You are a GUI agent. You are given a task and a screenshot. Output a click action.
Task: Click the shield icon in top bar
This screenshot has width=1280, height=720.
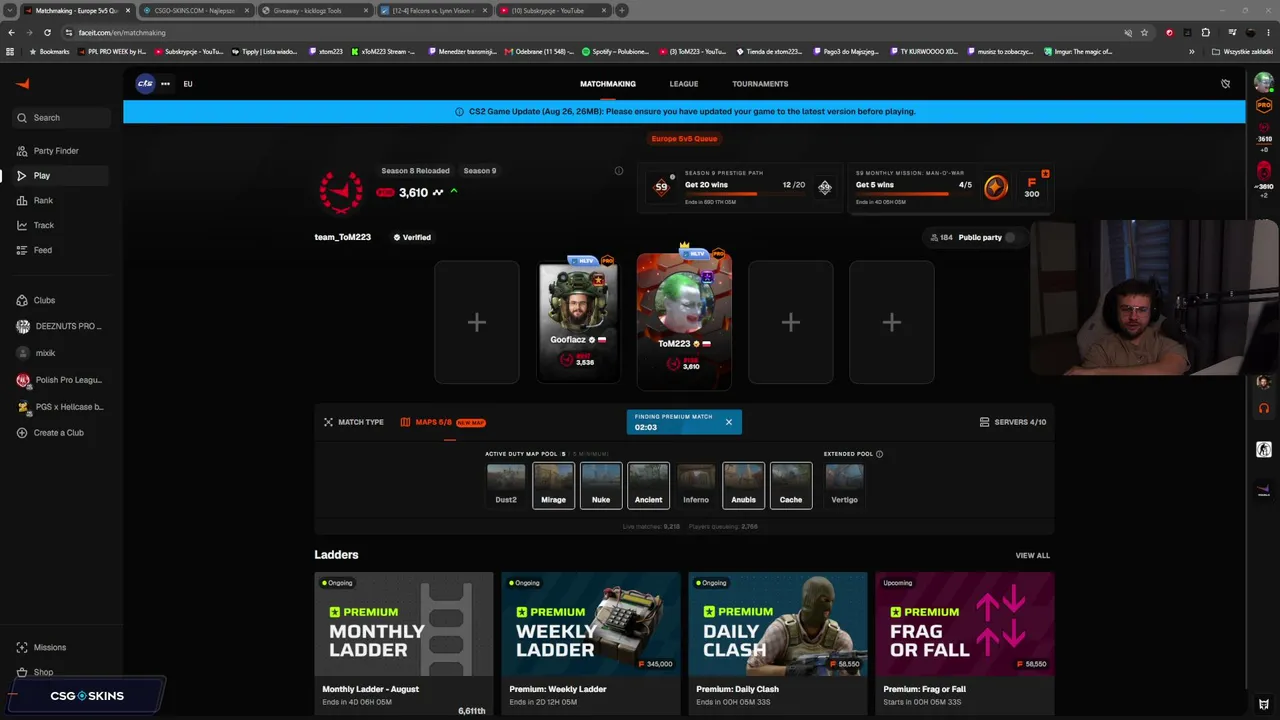1225,84
